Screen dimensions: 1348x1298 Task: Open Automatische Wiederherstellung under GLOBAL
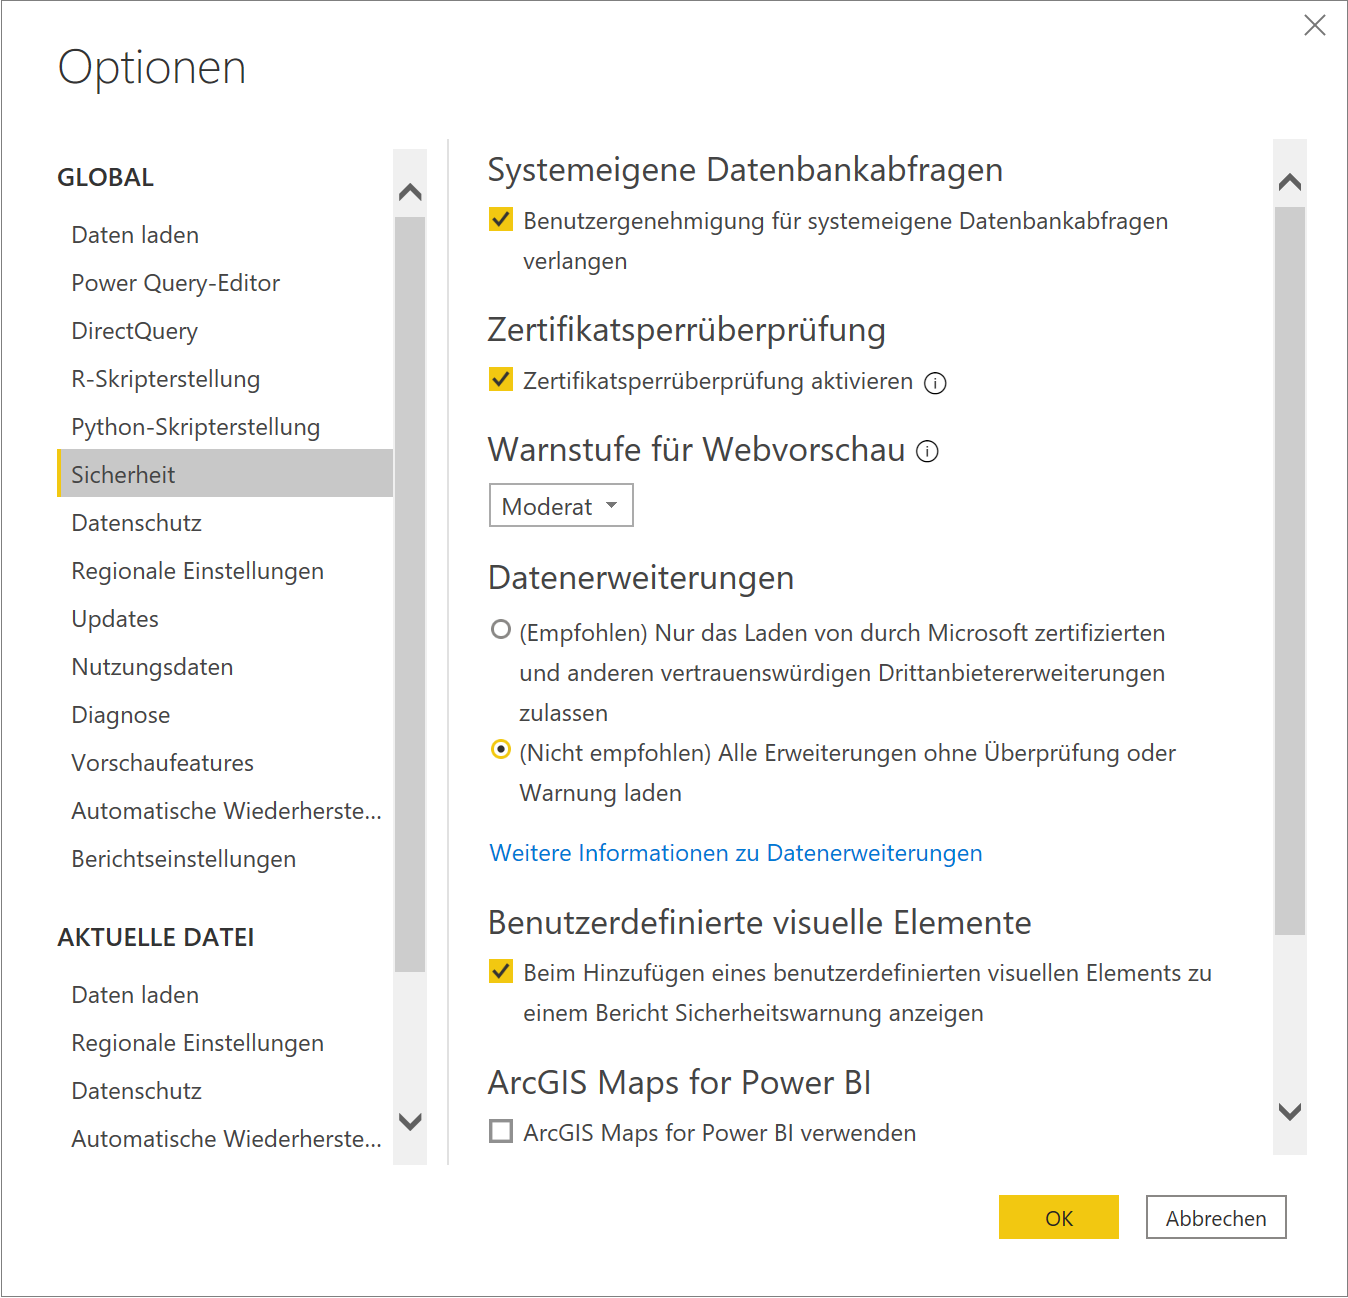(225, 811)
